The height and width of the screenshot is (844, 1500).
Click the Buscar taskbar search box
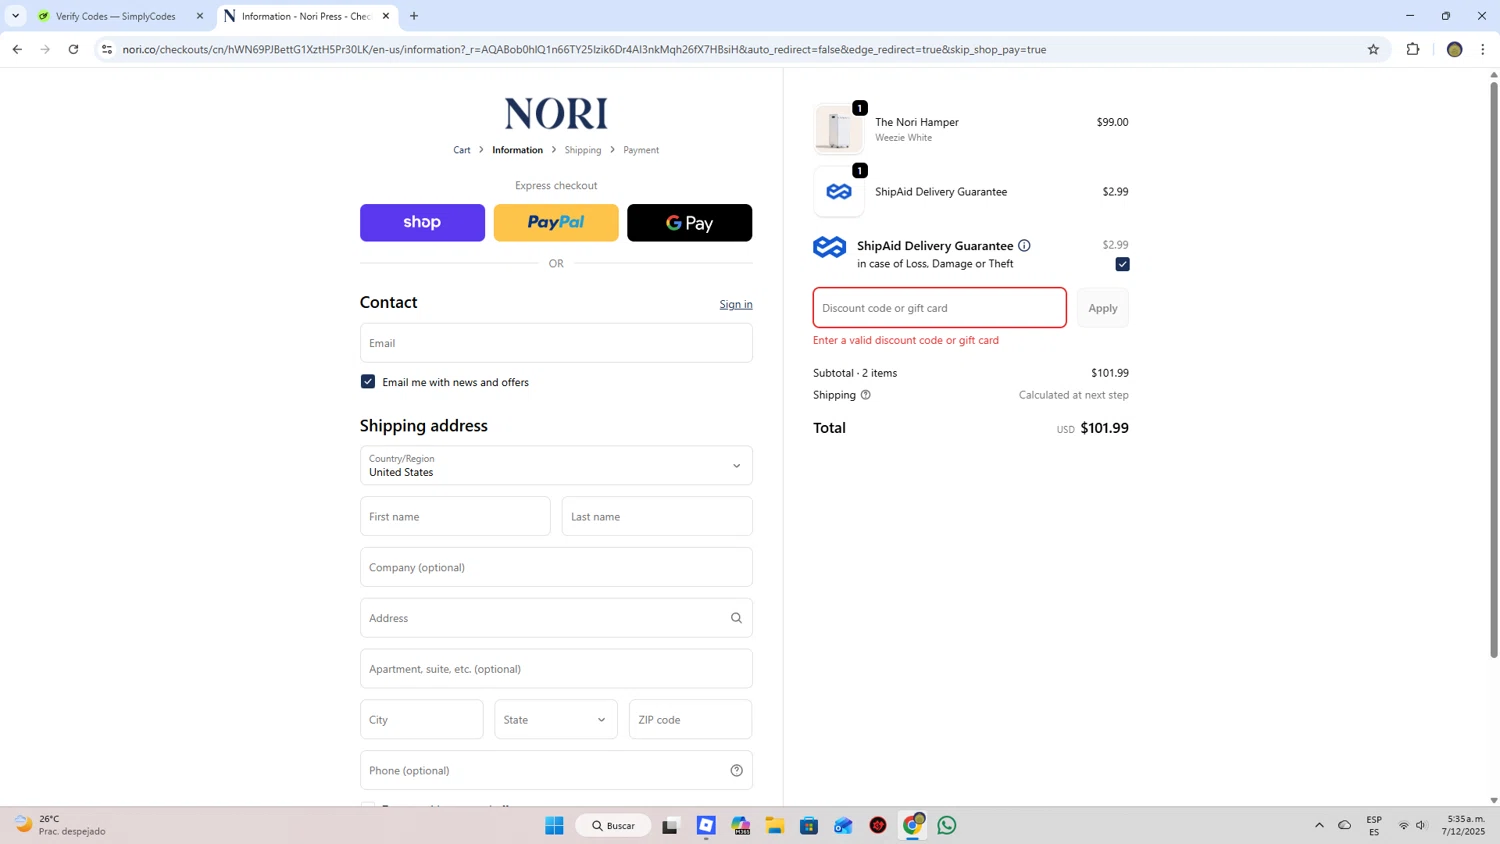[613, 826]
